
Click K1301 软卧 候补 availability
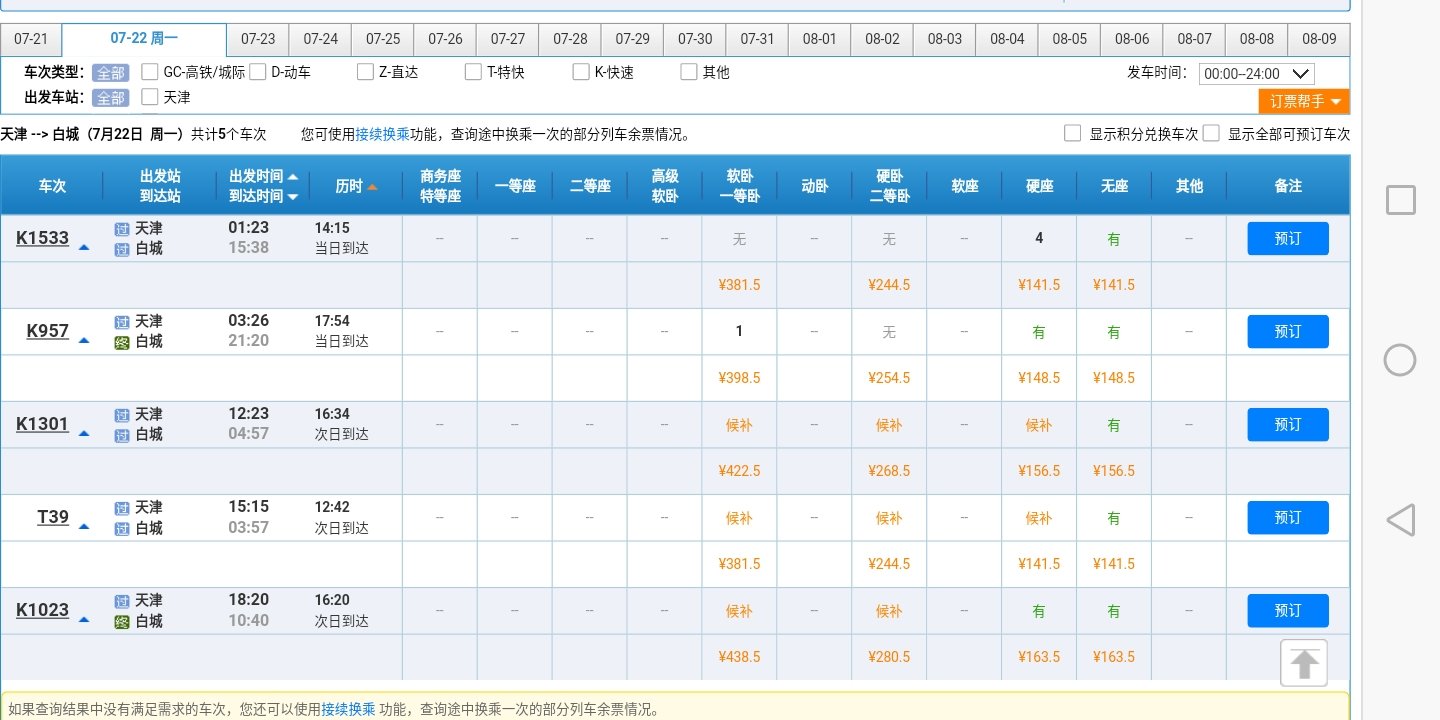(739, 425)
